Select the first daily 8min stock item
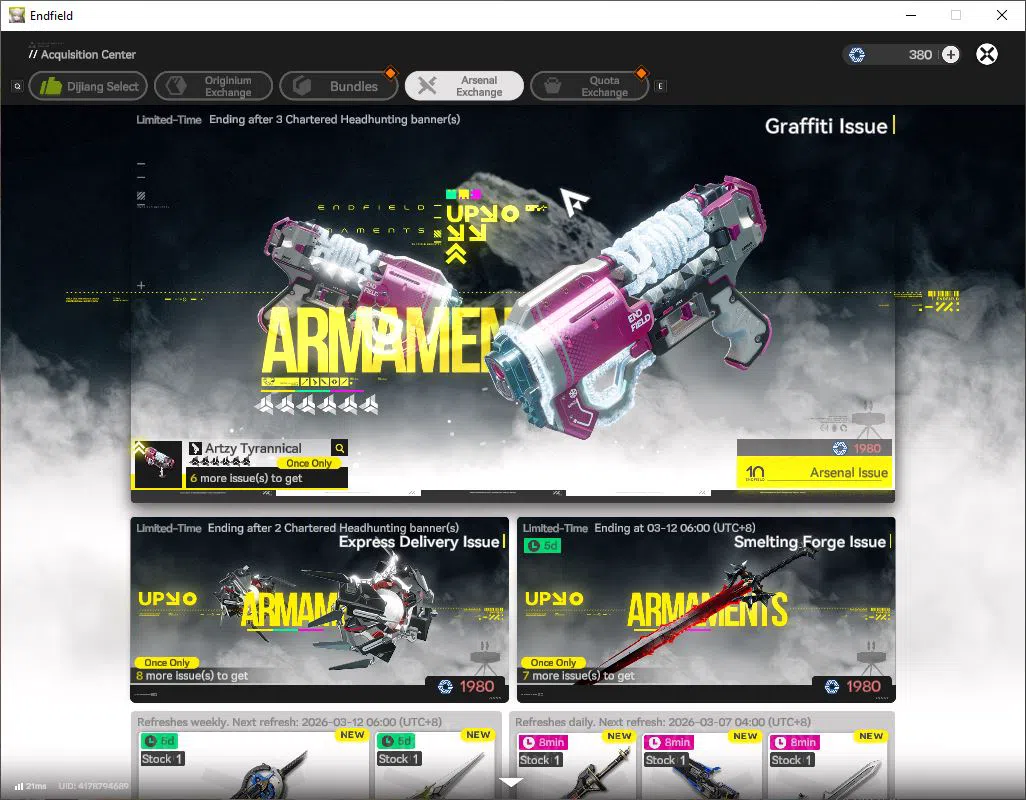The width and height of the screenshot is (1026, 800). tap(576, 765)
